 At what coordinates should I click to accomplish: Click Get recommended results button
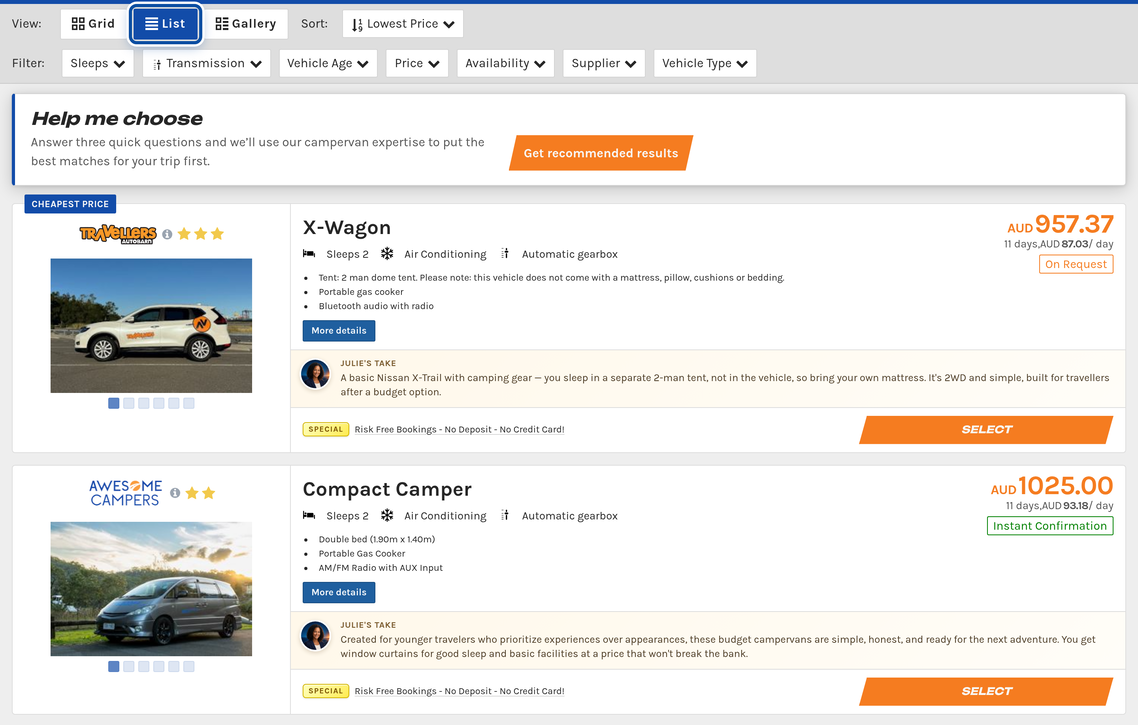[x=601, y=153]
